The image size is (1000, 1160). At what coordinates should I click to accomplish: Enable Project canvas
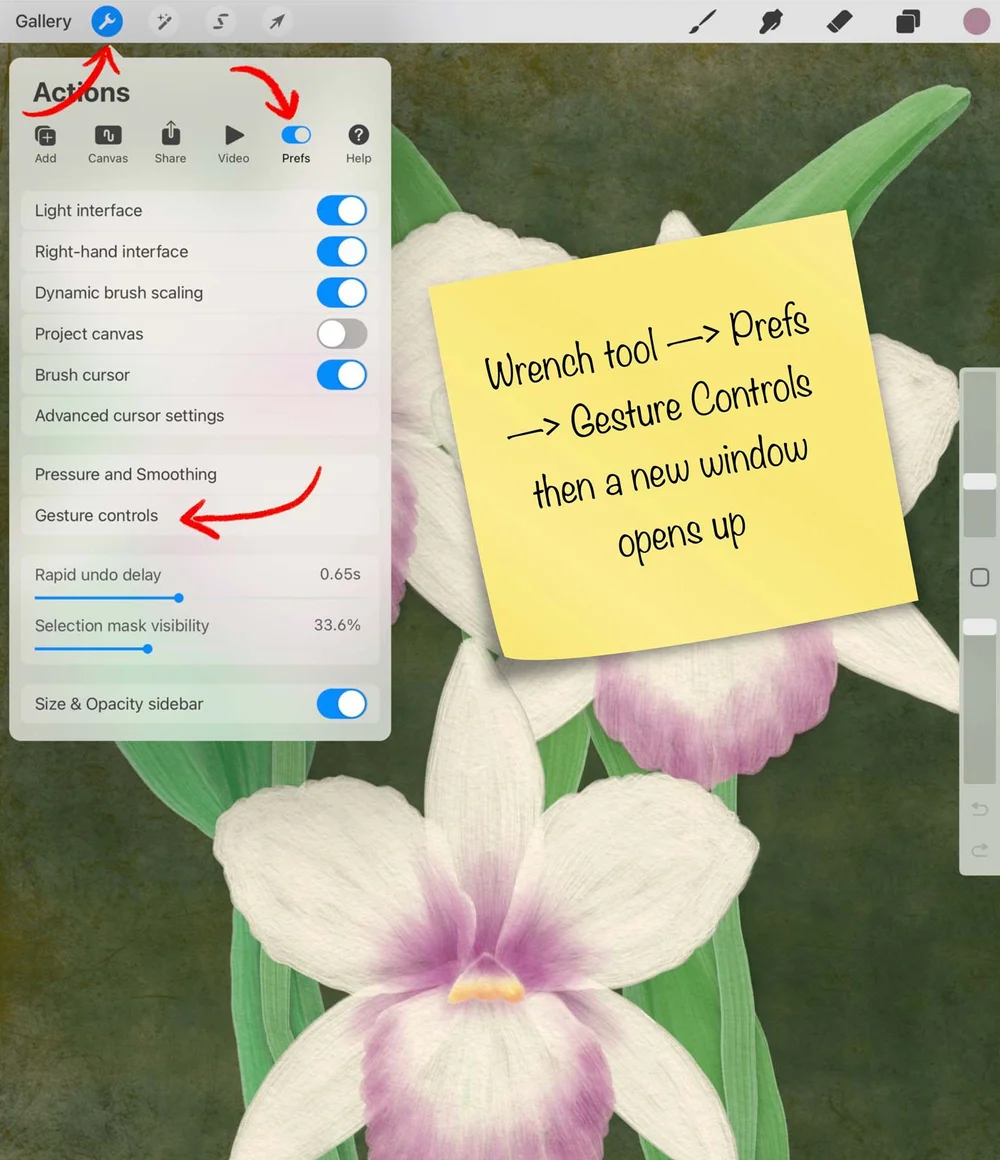341,333
